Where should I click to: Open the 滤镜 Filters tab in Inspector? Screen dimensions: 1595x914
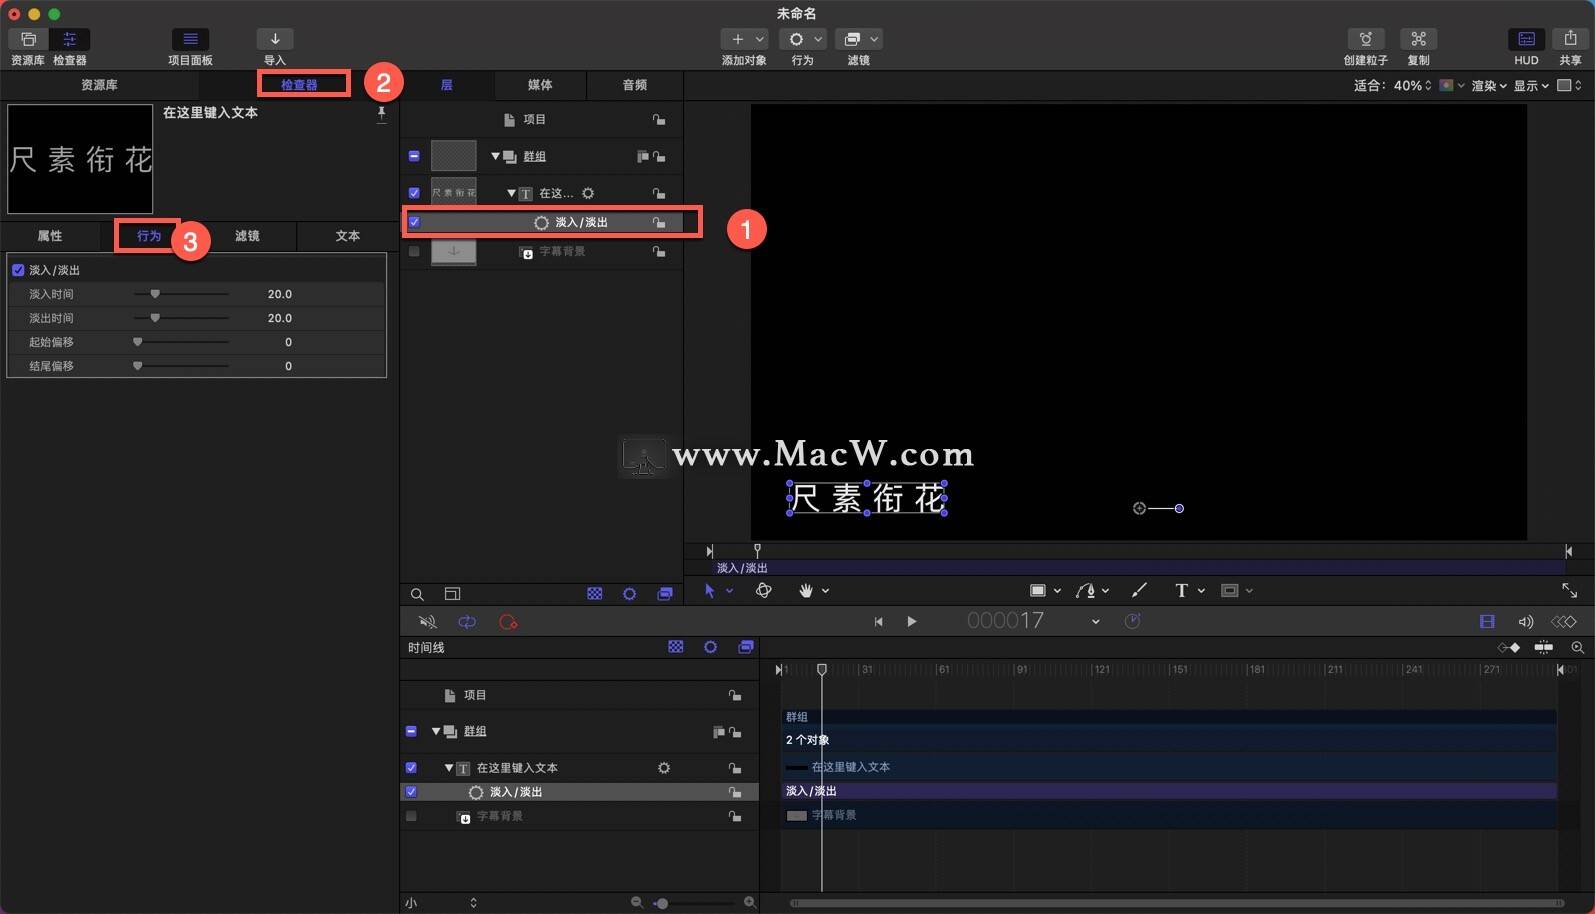tap(247, 236)
